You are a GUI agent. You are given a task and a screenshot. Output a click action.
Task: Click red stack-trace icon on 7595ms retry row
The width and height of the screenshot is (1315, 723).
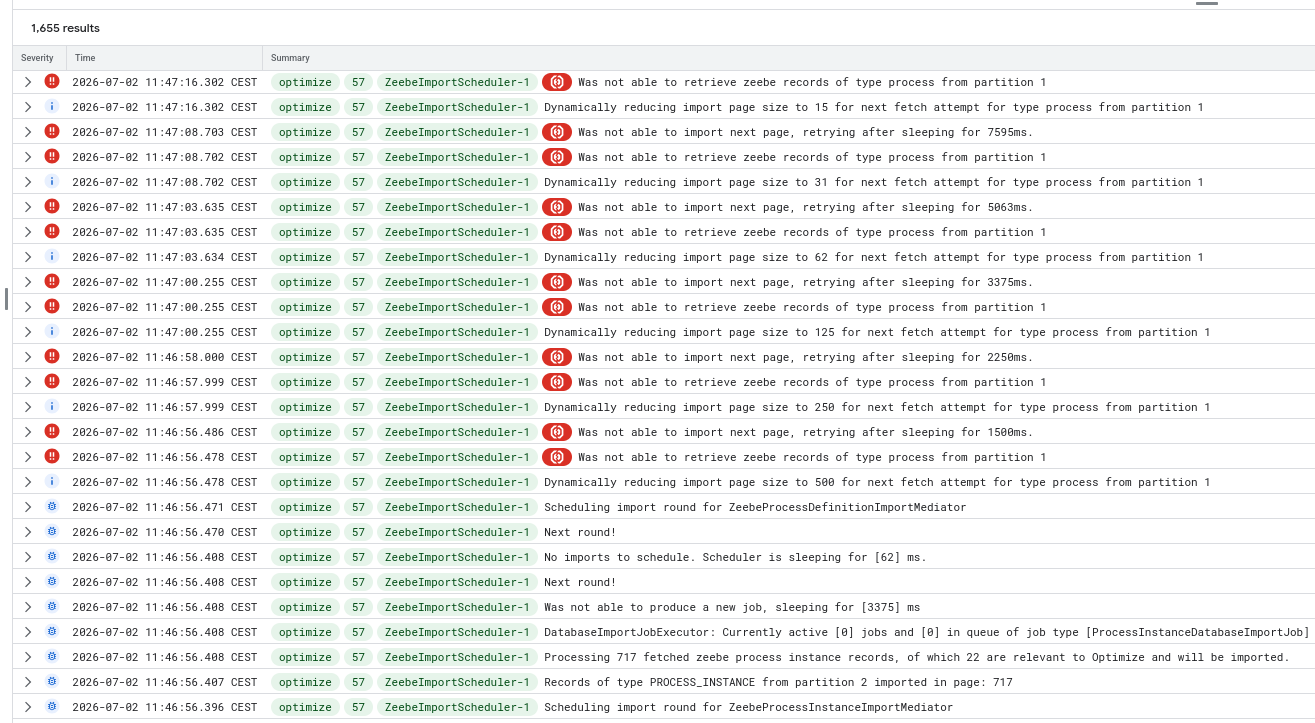click(557, 132)
